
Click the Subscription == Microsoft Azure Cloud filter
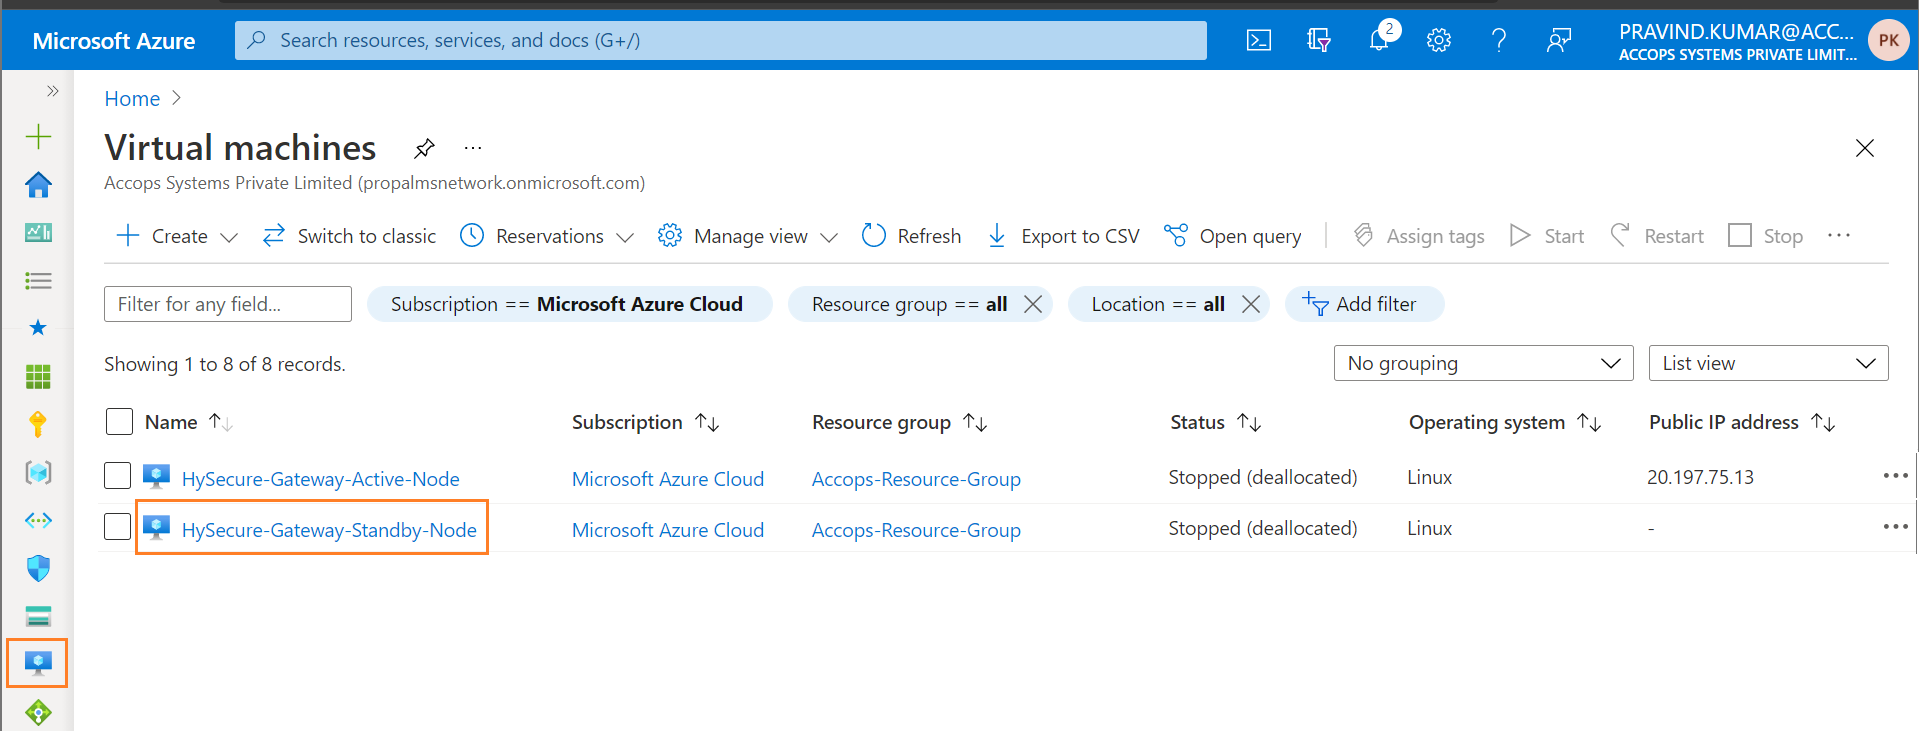coord(569,304)
